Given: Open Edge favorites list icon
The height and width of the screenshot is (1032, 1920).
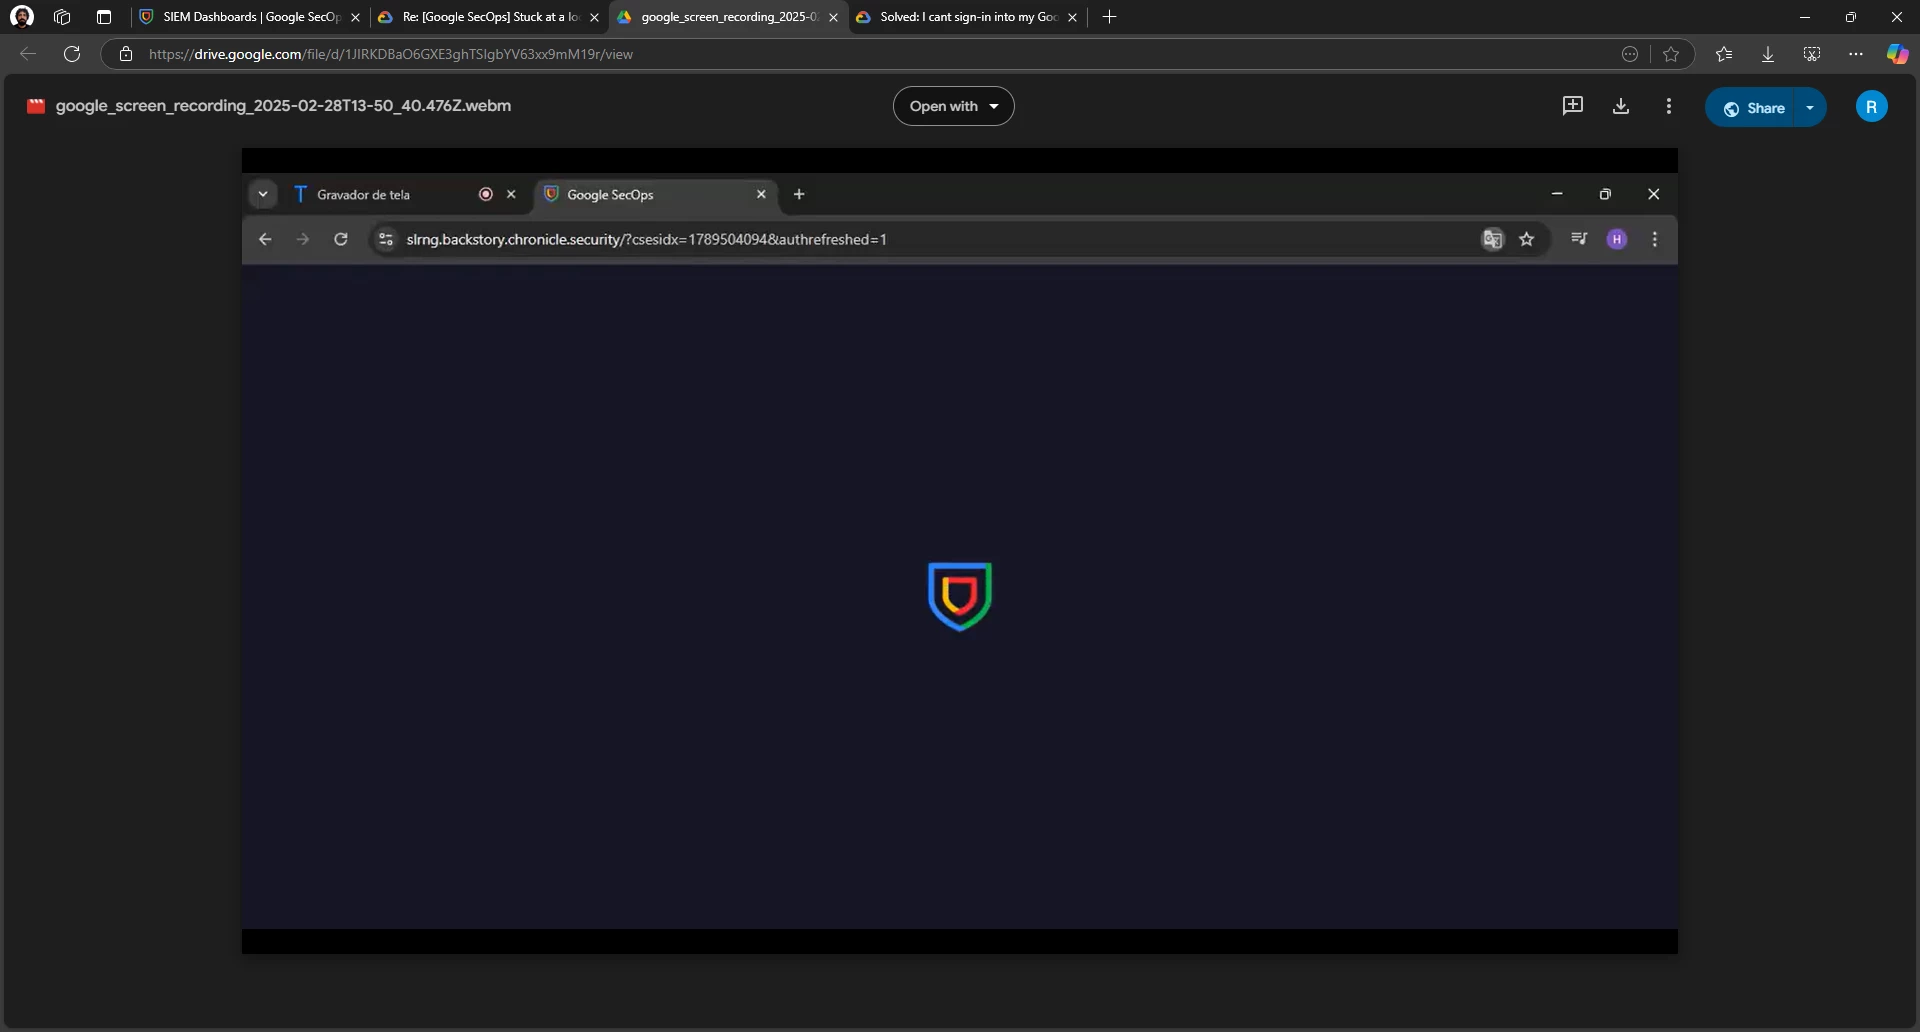Looking at the screenshot, I should coord(1724,54).
